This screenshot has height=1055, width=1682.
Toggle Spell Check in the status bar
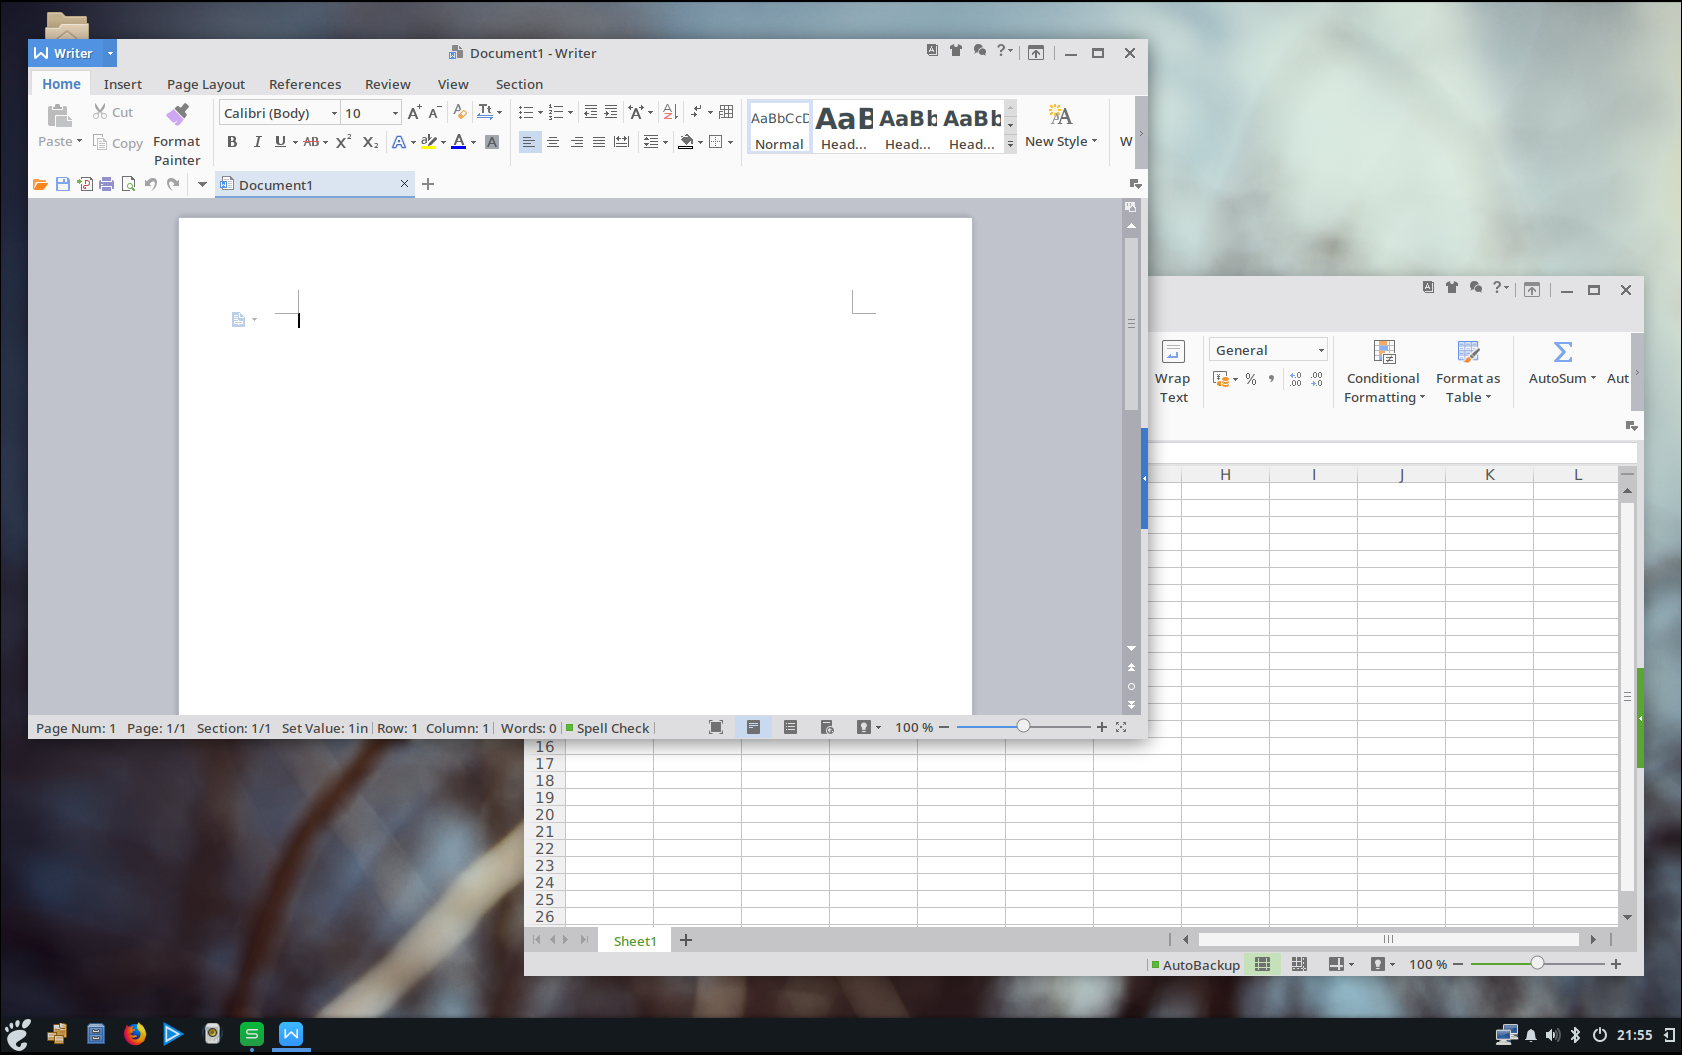608,728
